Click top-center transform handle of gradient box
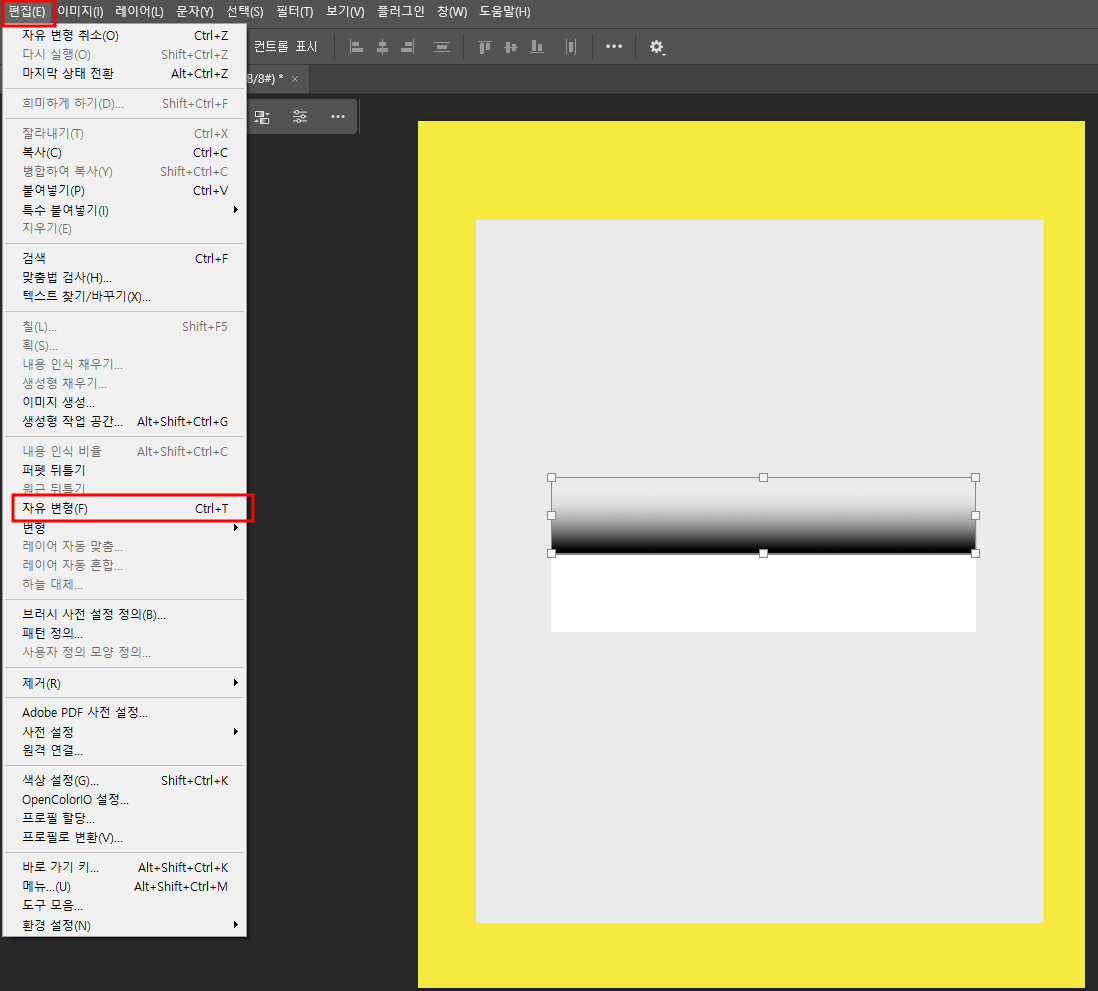Image resolution: width=1098 pixels, height=991 pixels. 763,478
